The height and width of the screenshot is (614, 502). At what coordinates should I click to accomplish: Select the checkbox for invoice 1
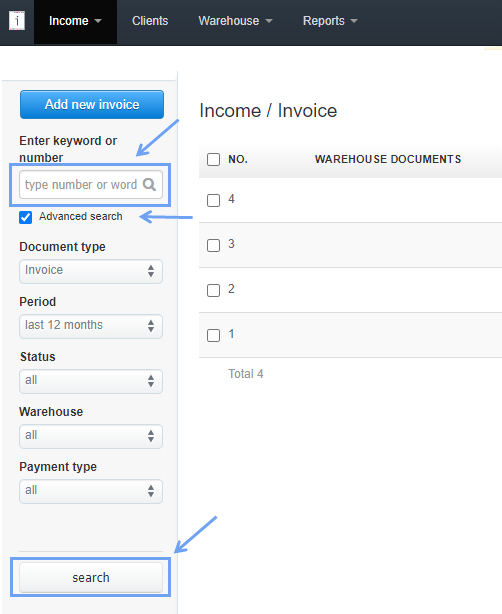click(213, 336)
